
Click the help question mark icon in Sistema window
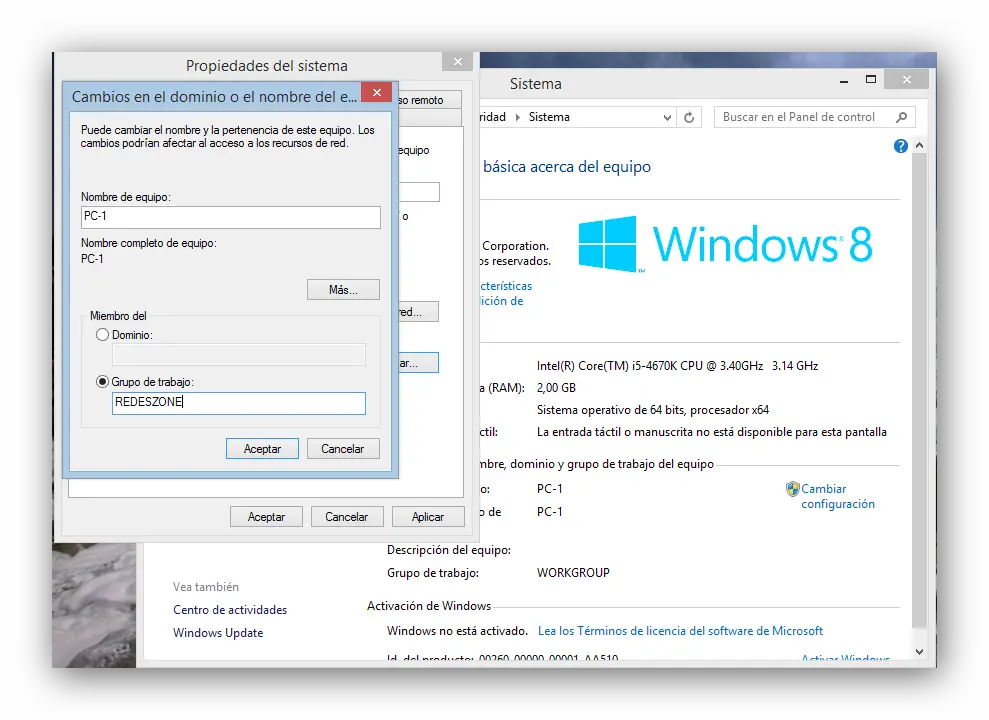tap(900, 146)
